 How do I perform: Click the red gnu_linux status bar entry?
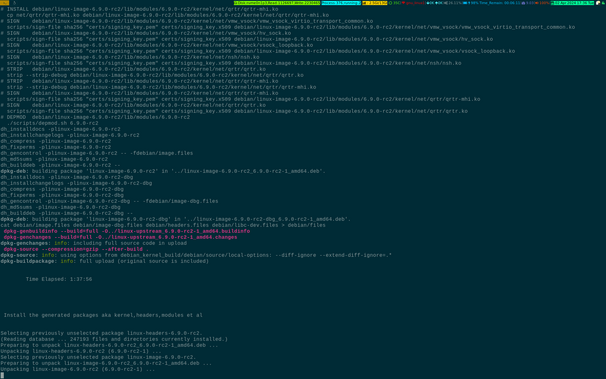point(415,3)
